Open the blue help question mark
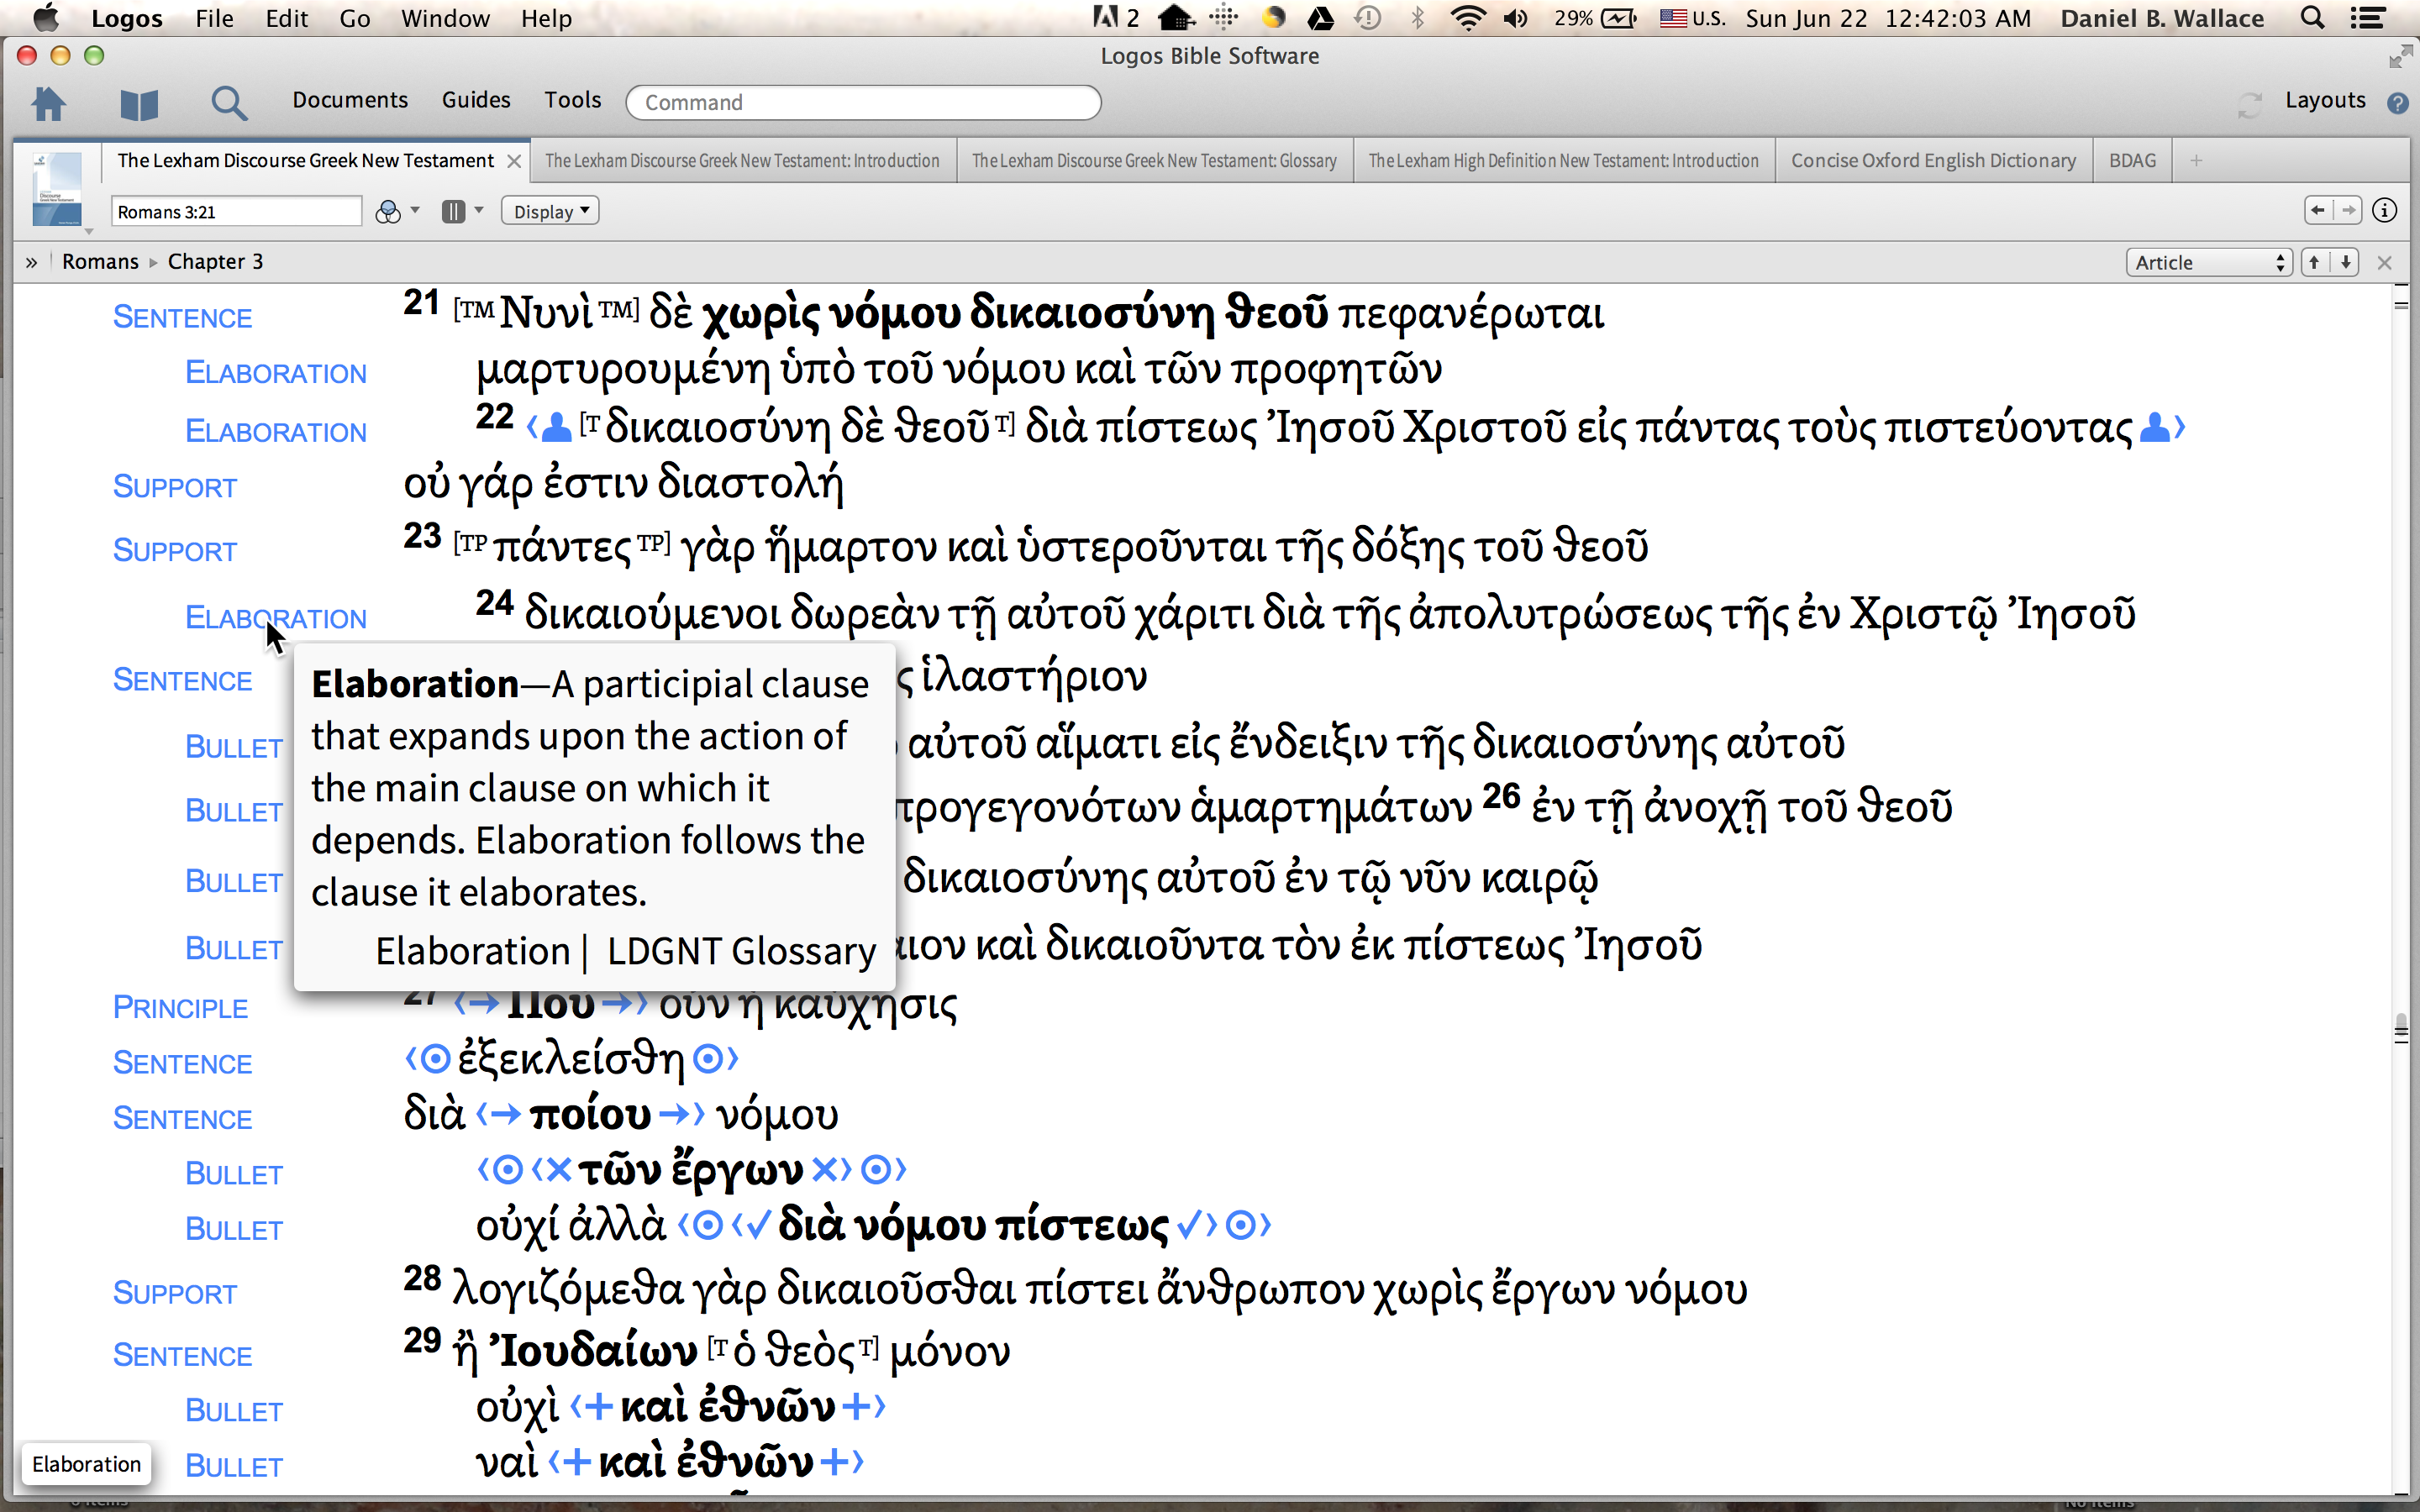 (2397, 103)
